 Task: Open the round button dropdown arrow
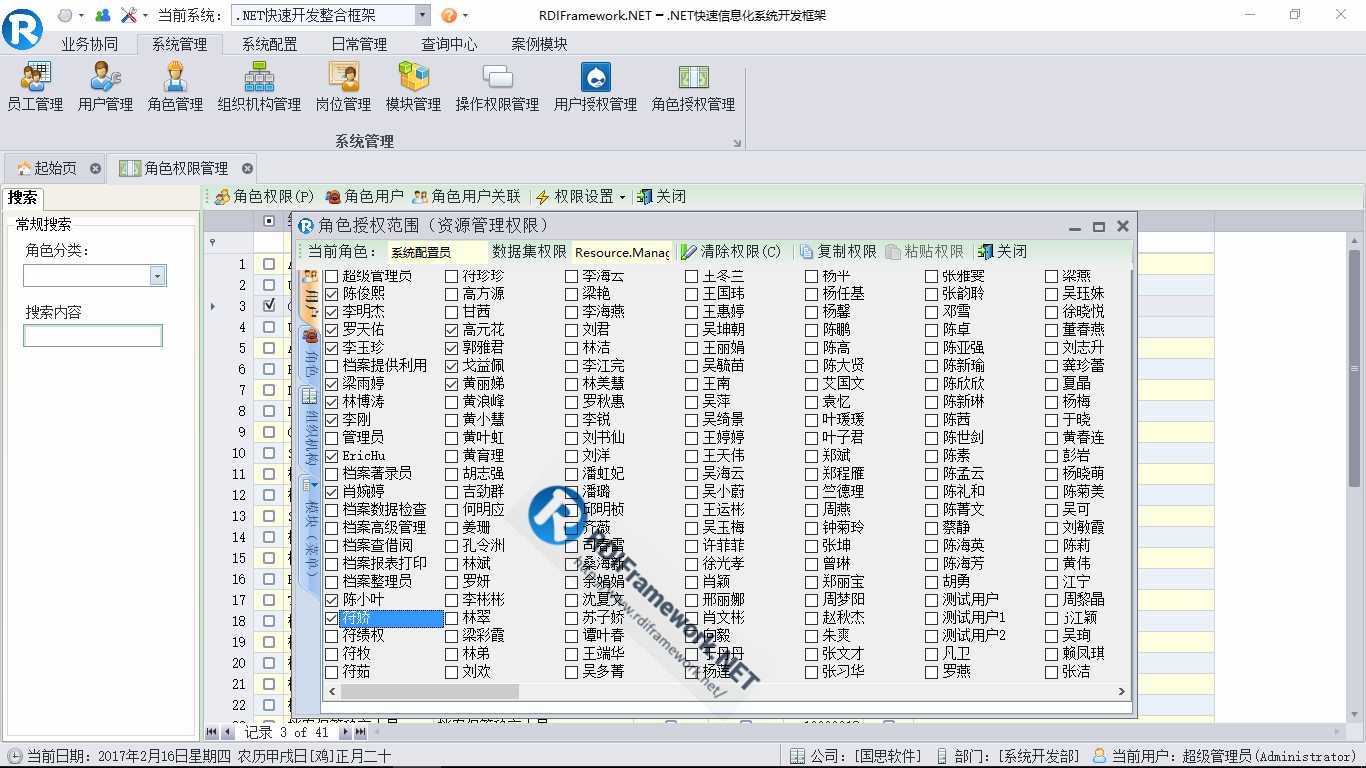pyautogui.click(x=81, y=16)
